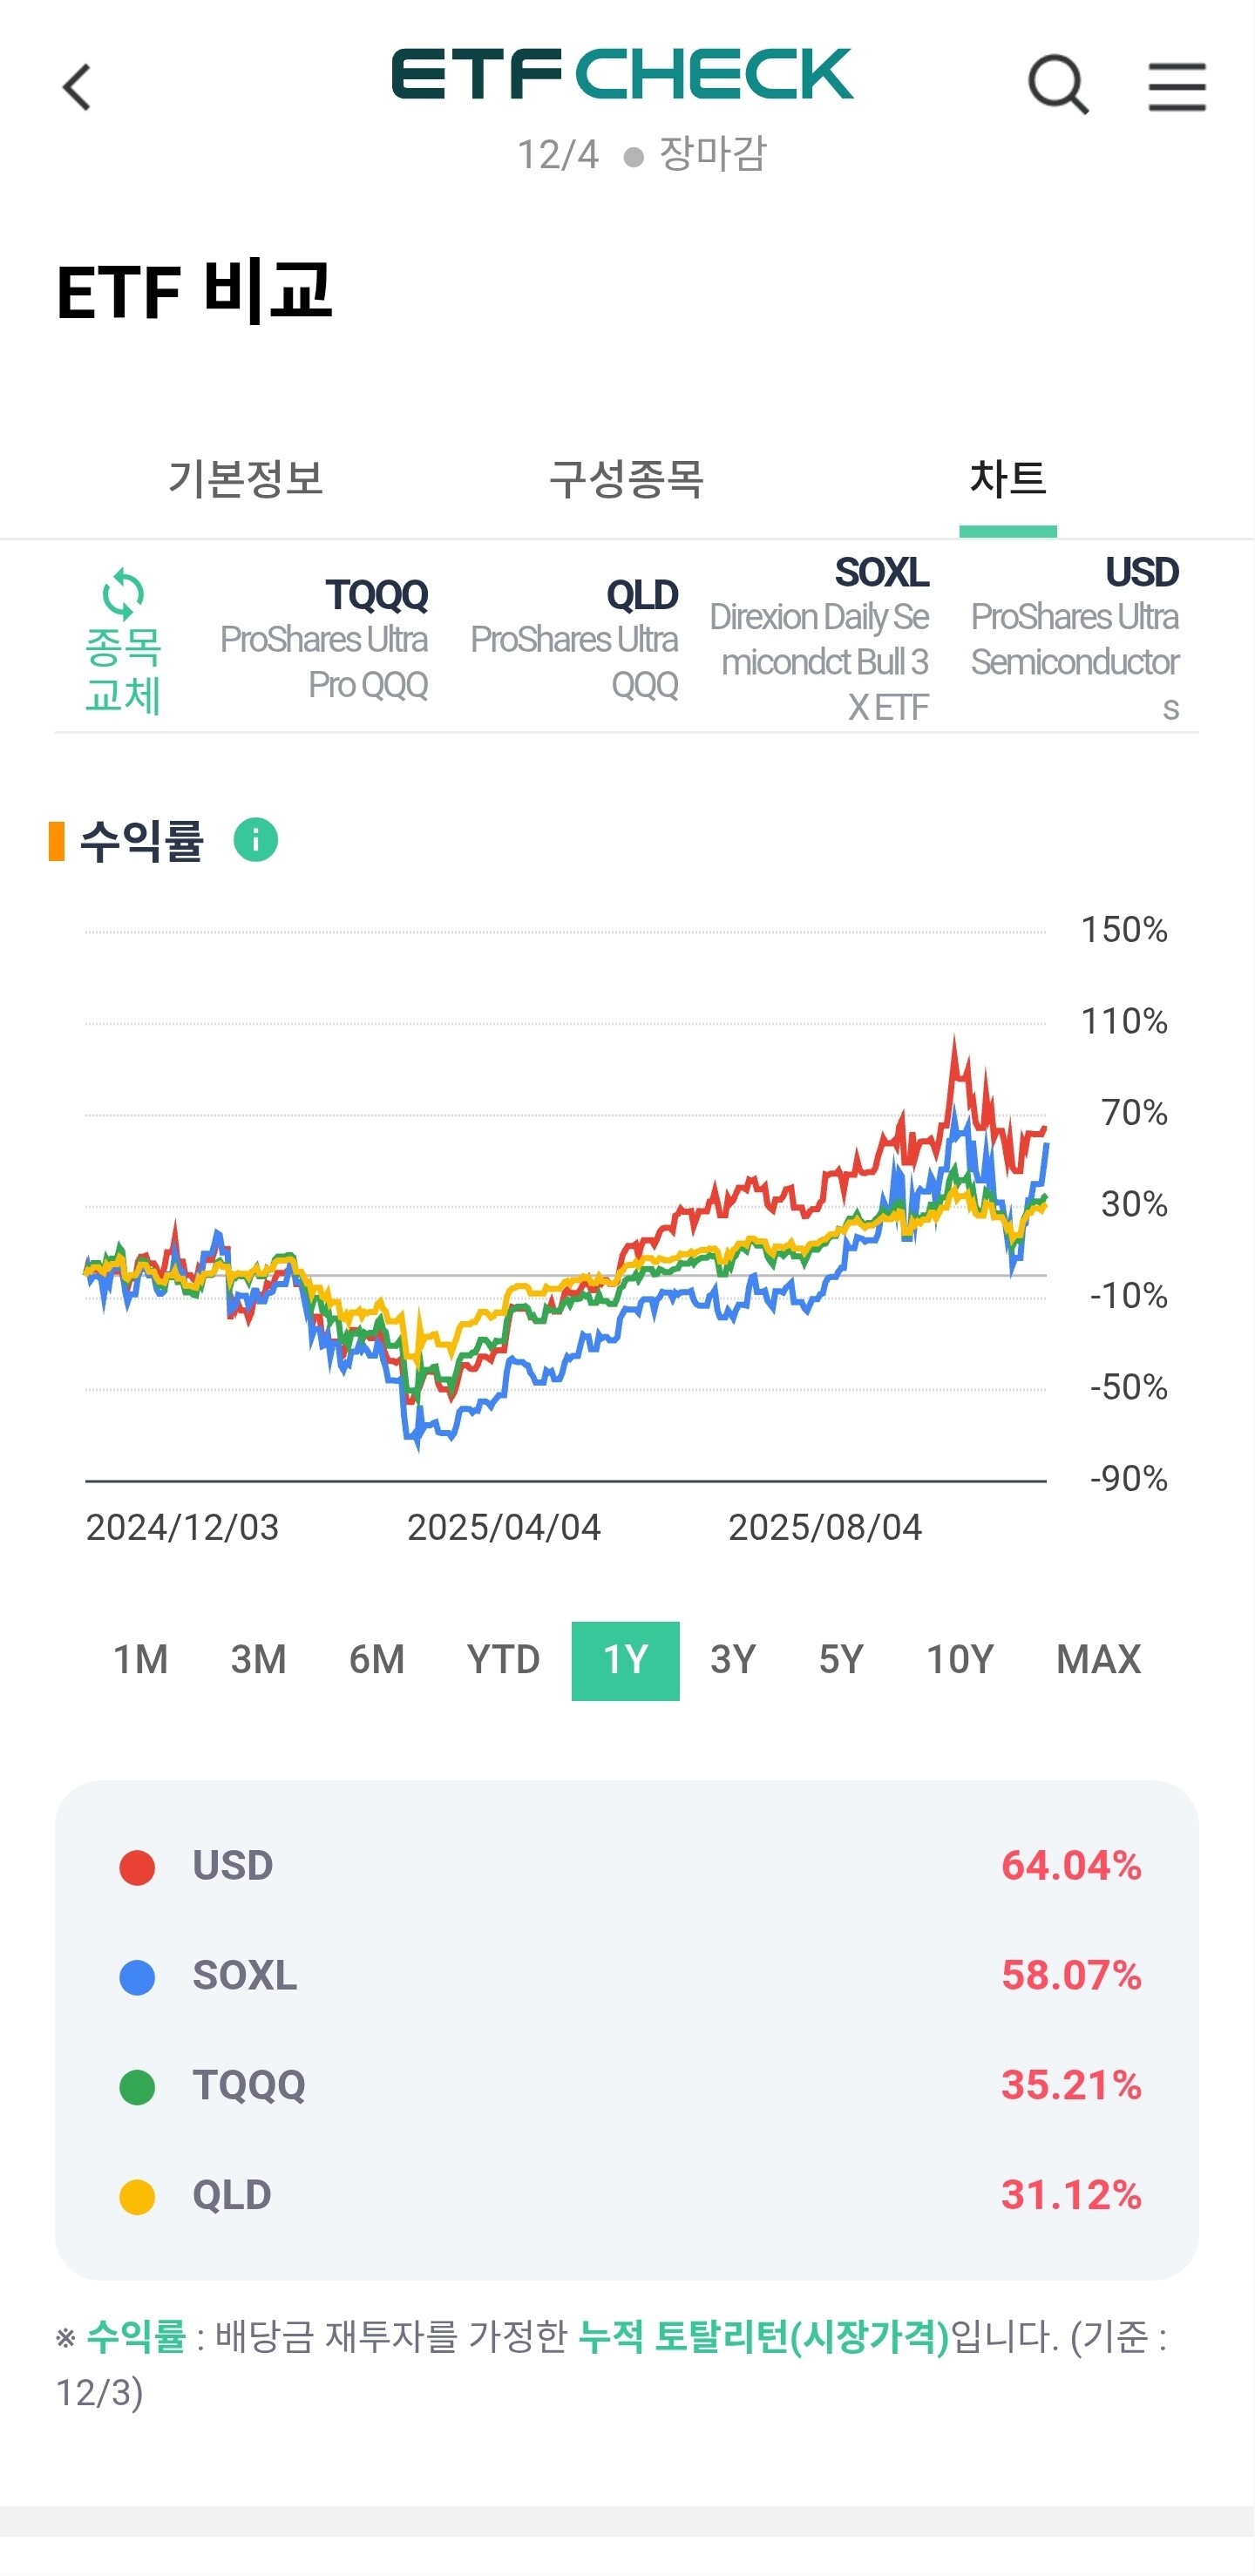Tap the red USD legend dot
Screen dimensions: 1255x2576
[137, 1867]
